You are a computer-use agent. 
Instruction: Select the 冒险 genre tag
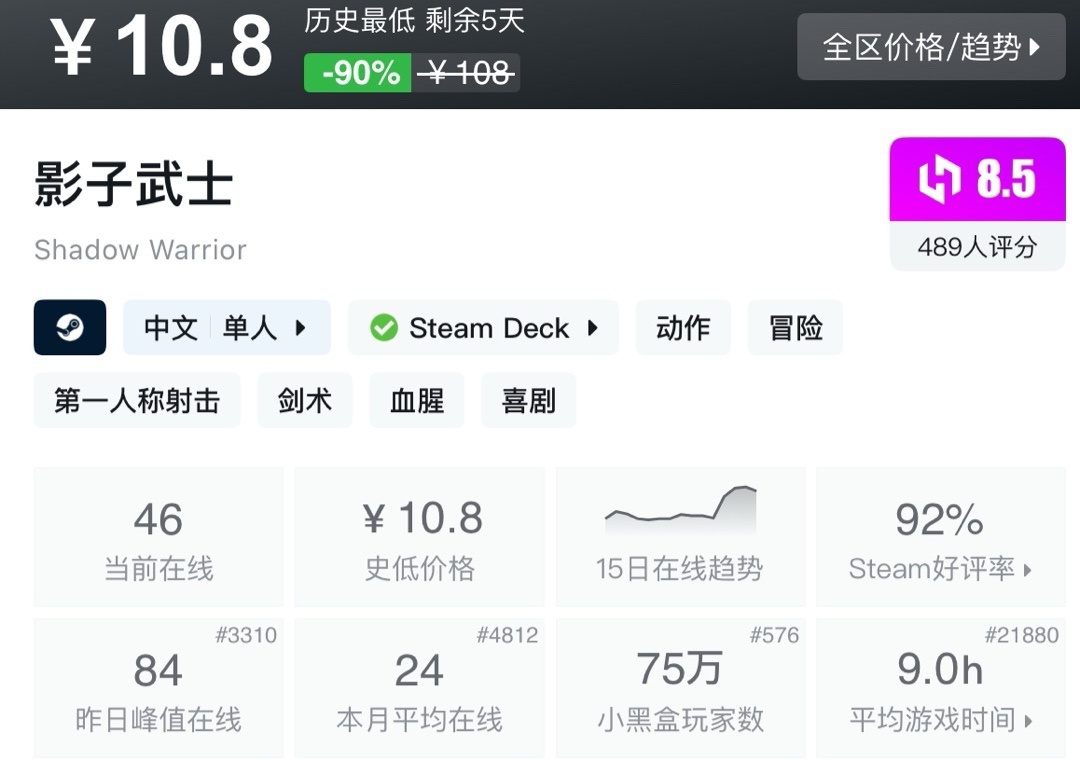pos(795,328)
